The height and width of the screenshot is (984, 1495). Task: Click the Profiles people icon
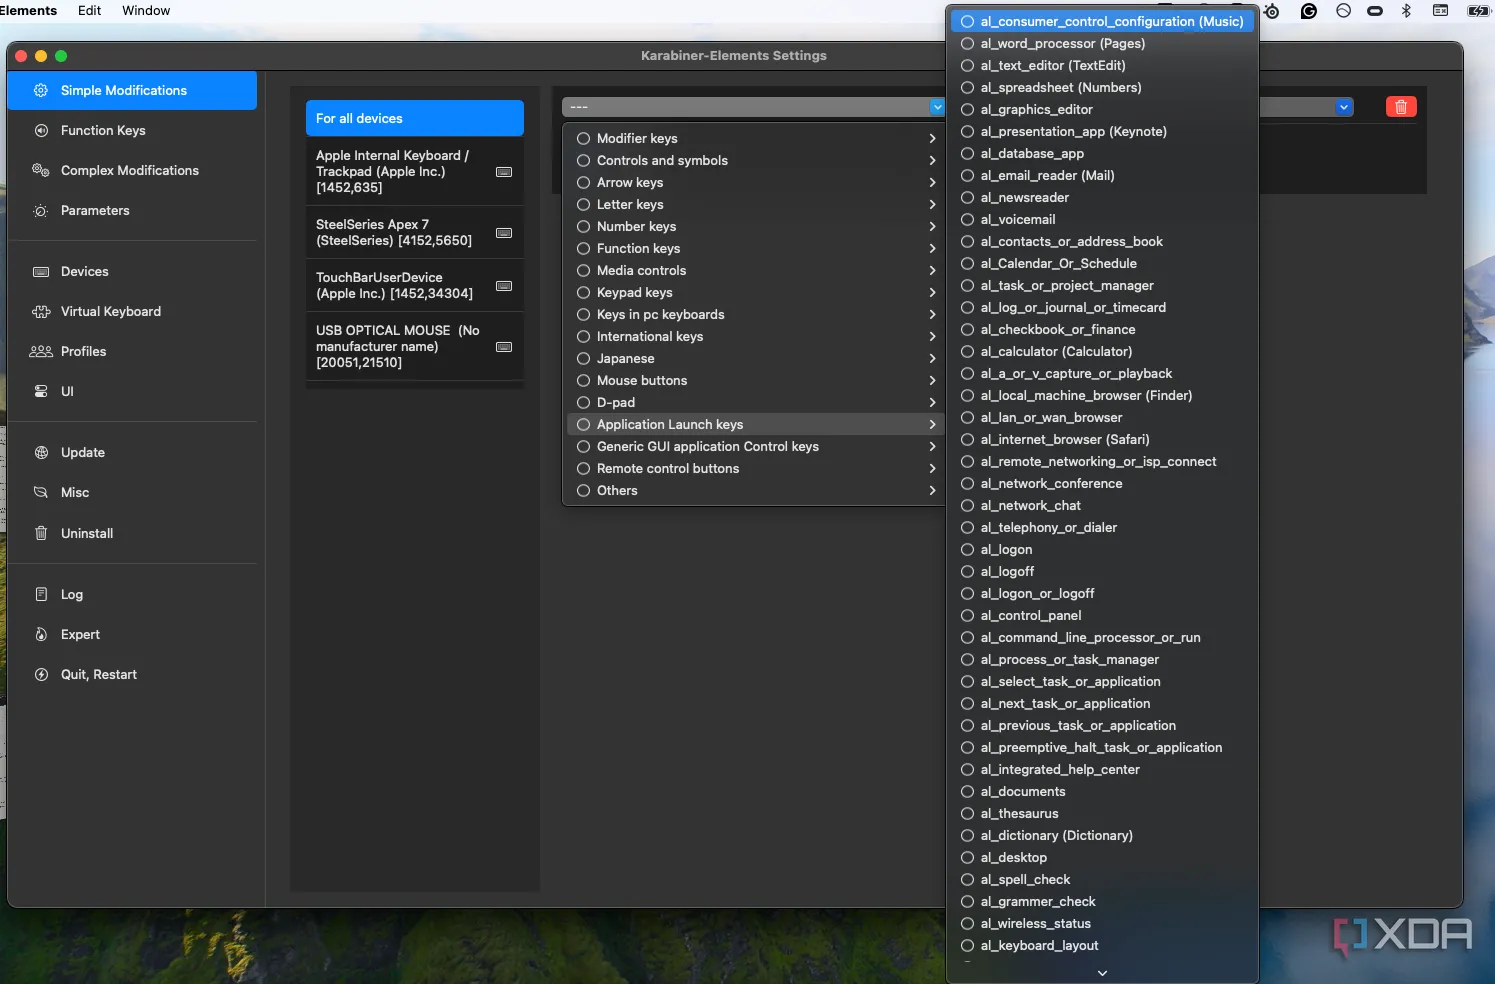click(41, 351)
